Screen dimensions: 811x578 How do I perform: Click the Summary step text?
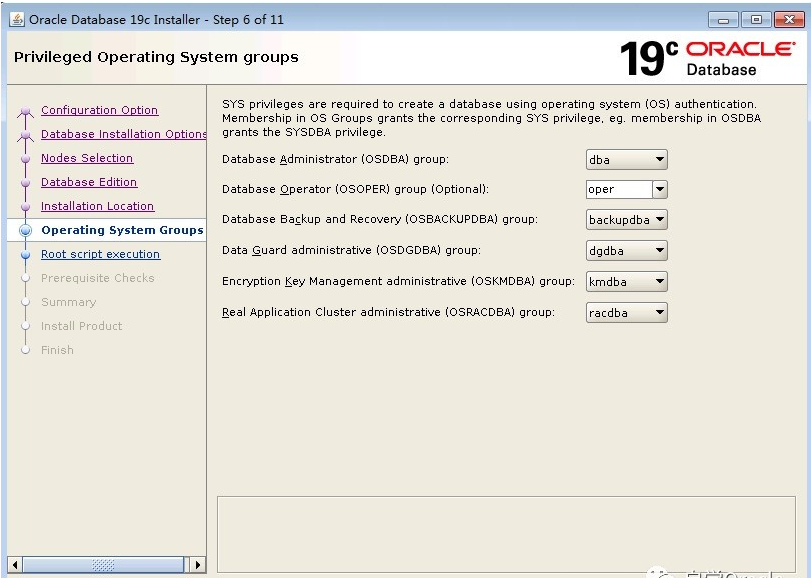(69, 302)
